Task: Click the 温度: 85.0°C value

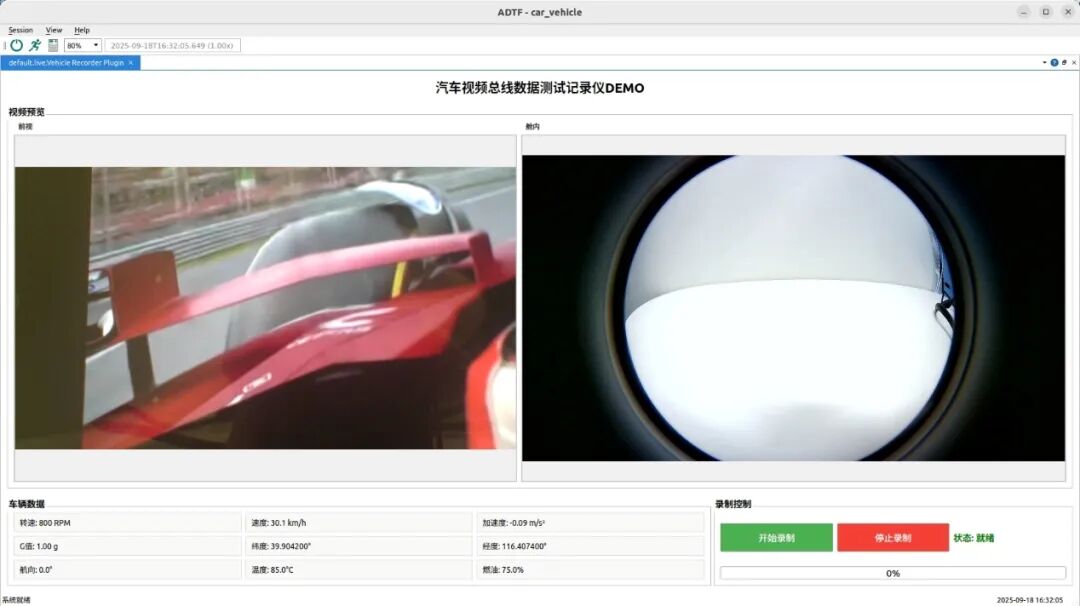Action: click(358, 570)
